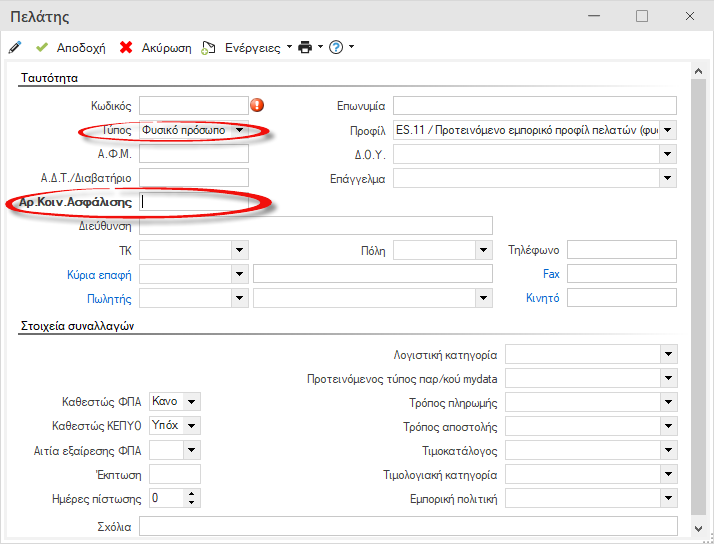The image size is (714, 544).
Task: Focus the Τηλέφωνο input field
Action: 622,250
